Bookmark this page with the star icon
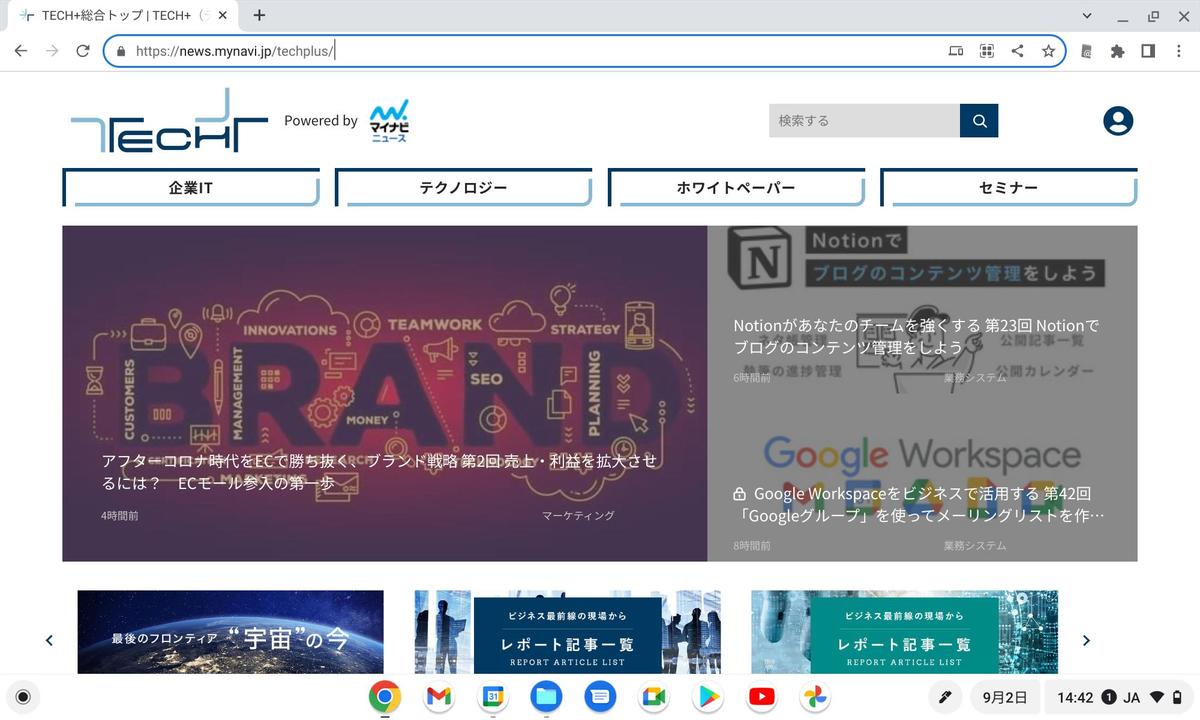Screen dimensions: 1200x720 (x=1048, y=51)
